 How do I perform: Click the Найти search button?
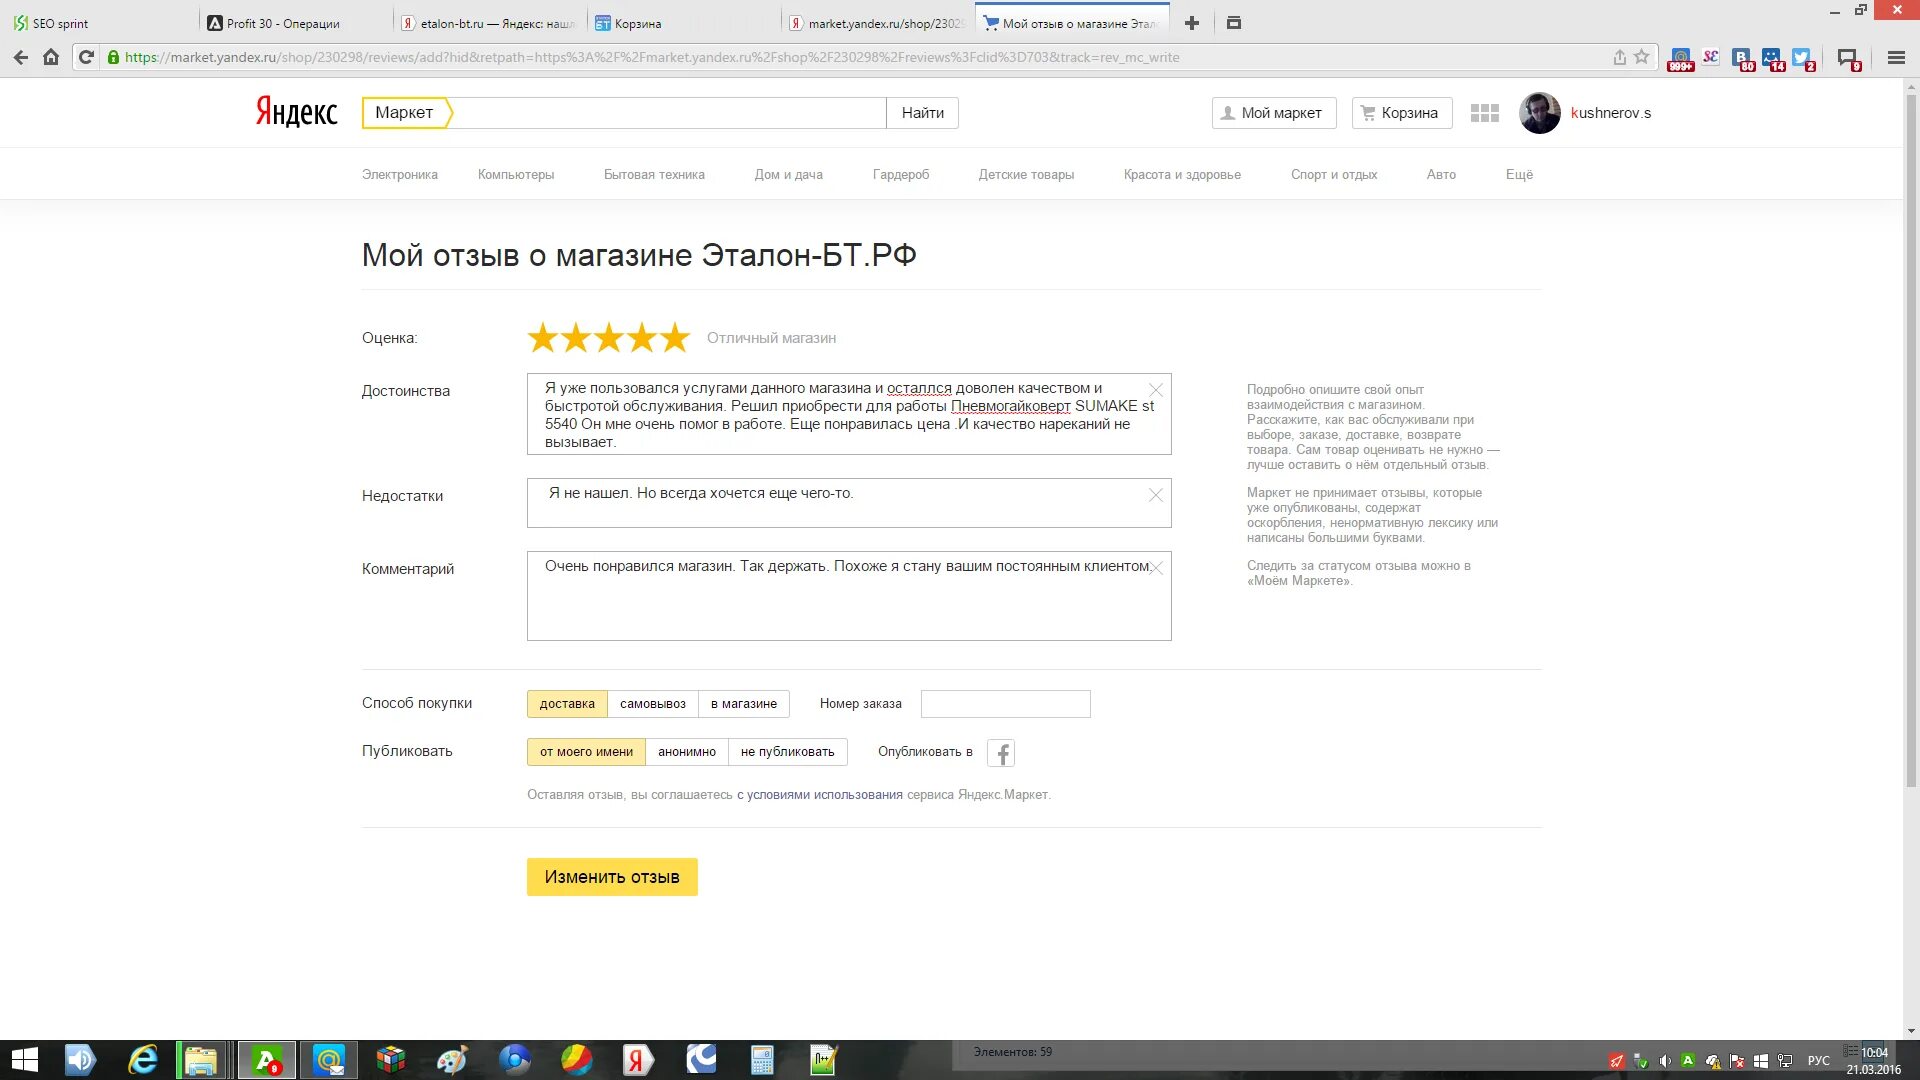[x=922, y=113]
